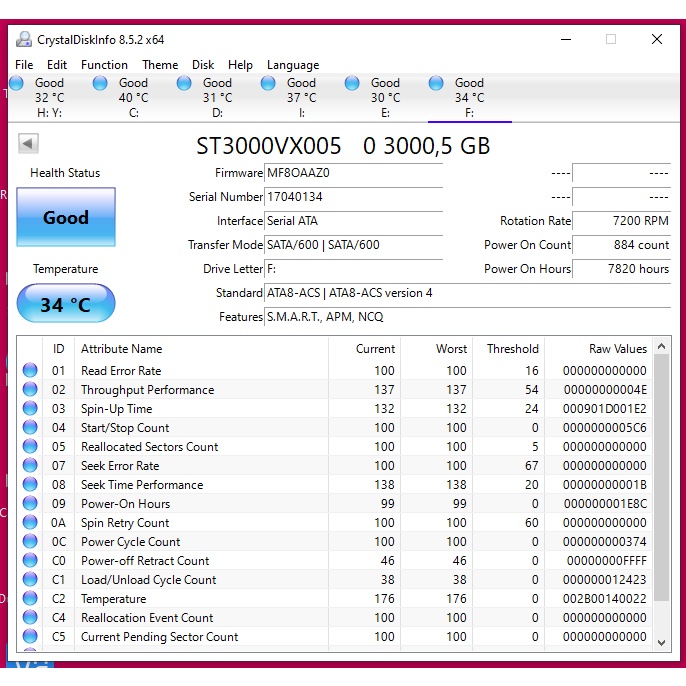Click the attribute list scroll down arrow
The height and width of the screenshot is (686, 686).
pos(662,643)
